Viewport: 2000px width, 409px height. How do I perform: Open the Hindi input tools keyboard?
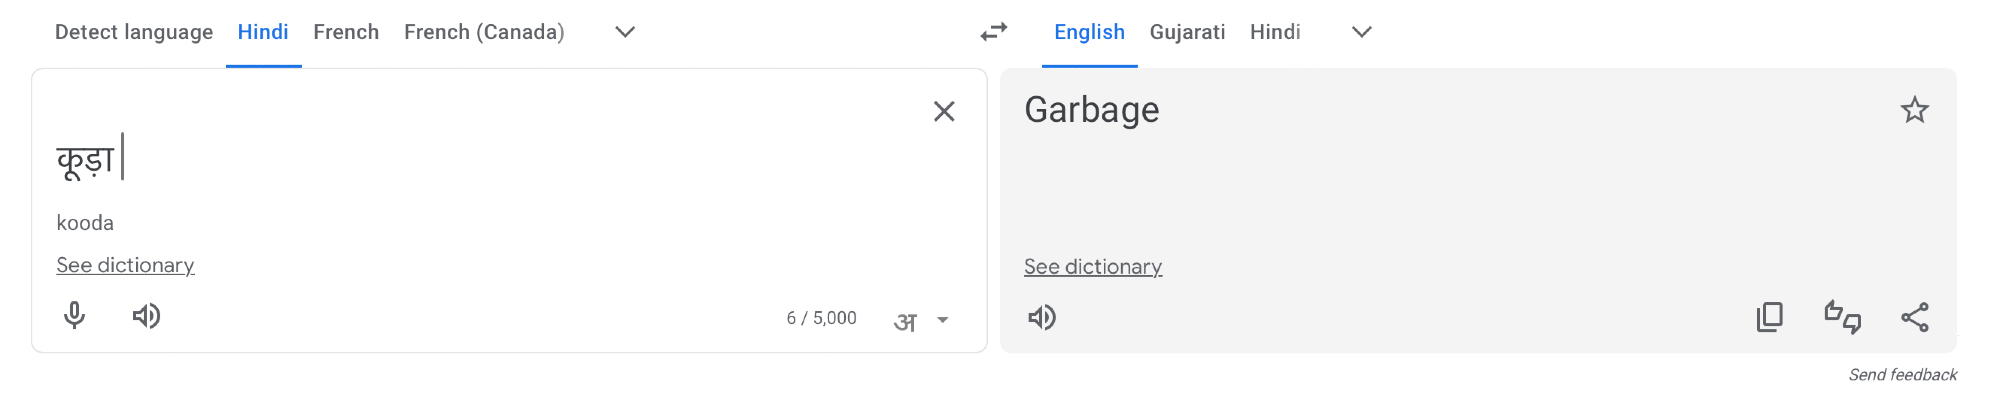click(x=906, y=321)
